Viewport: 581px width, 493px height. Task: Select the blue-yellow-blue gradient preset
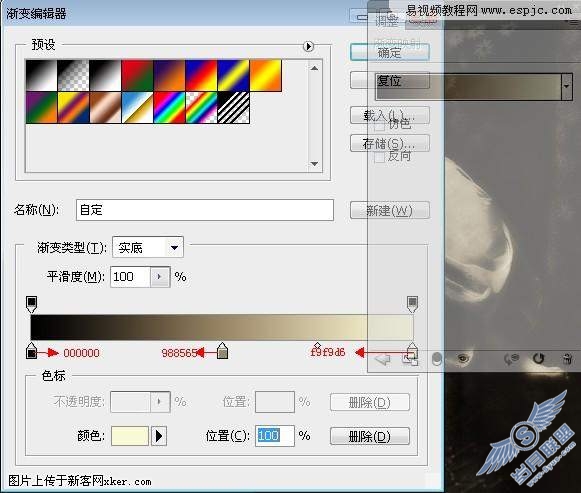(x=233, y=76)
